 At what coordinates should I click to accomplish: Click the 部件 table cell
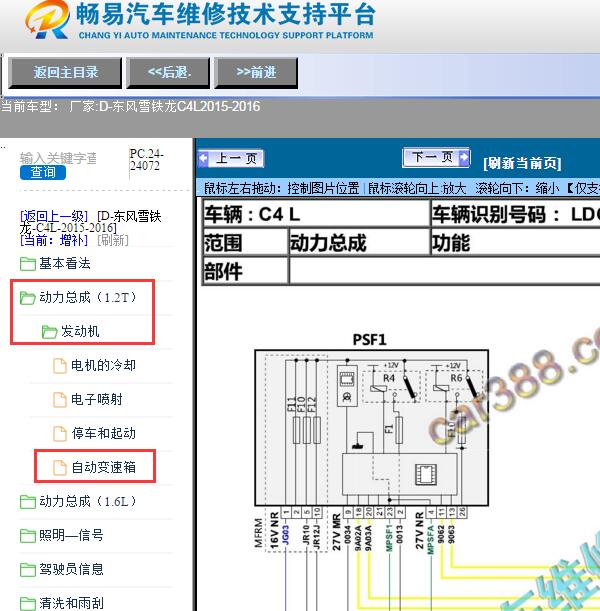(245, 271)
